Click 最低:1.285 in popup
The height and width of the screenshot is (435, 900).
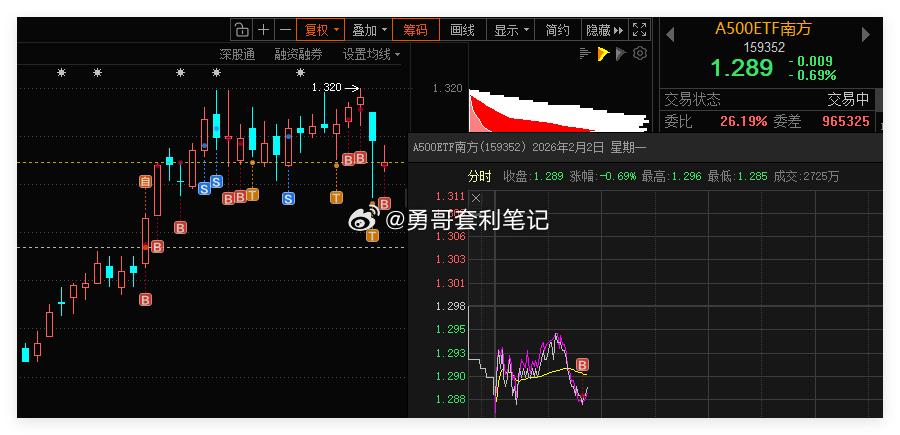(738, 176)
